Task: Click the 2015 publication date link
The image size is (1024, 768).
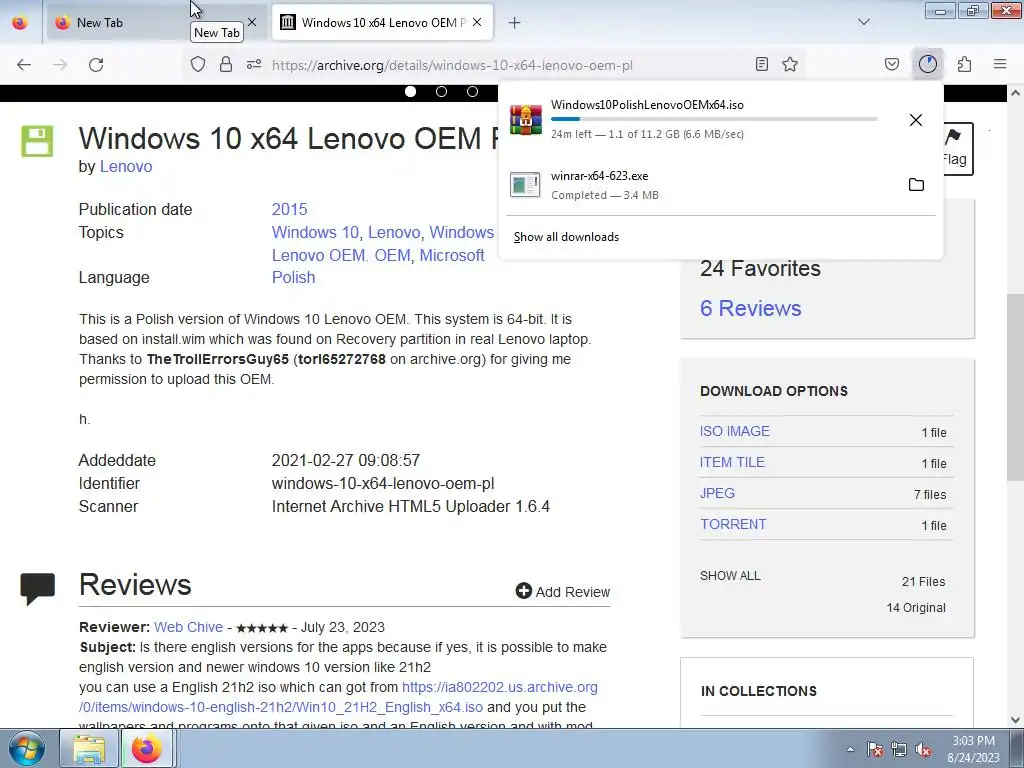Action: 289,209
